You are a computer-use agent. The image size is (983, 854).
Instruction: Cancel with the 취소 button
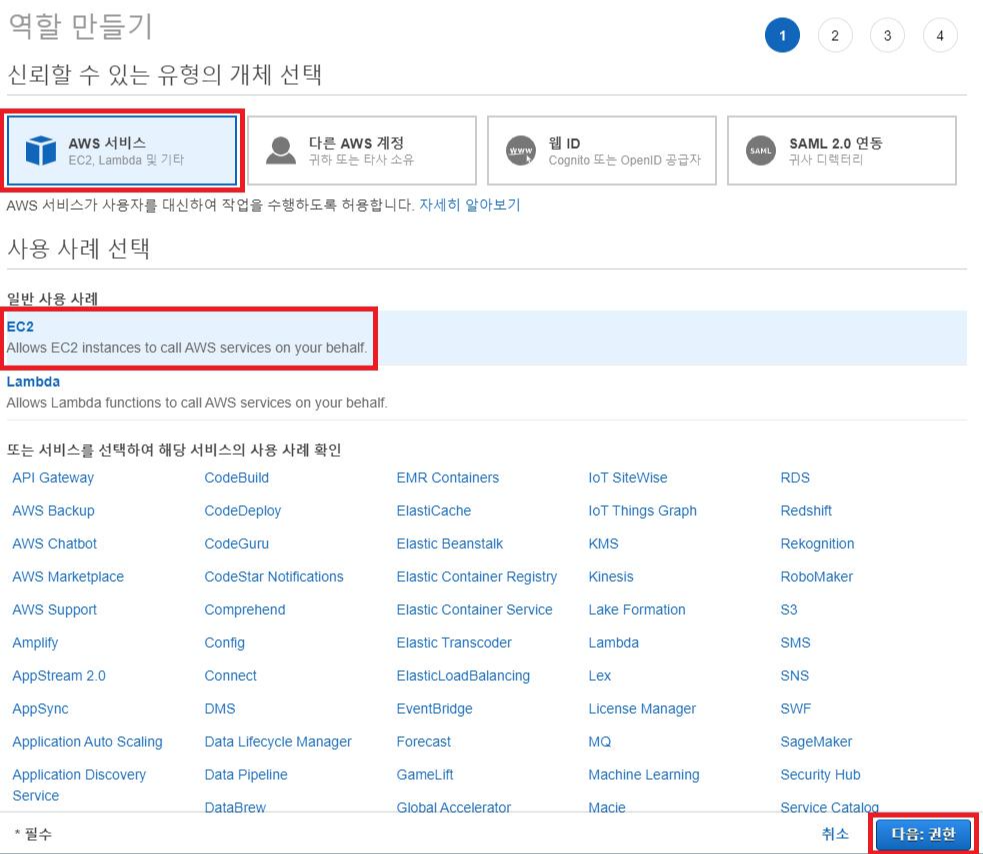point(835,833)
